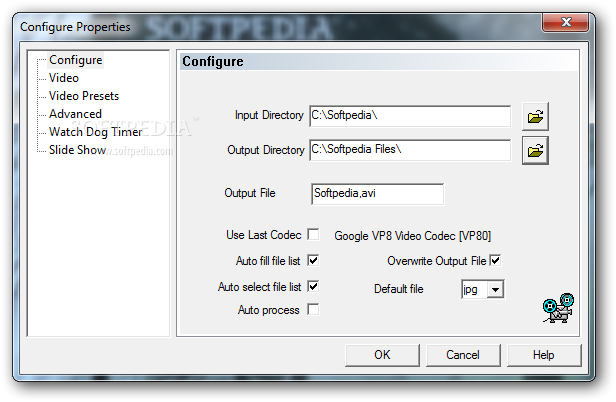The height and width of the screenshot is (402, 616).
Task: Open Help for this dialog
Action: [x=544, y=355]
